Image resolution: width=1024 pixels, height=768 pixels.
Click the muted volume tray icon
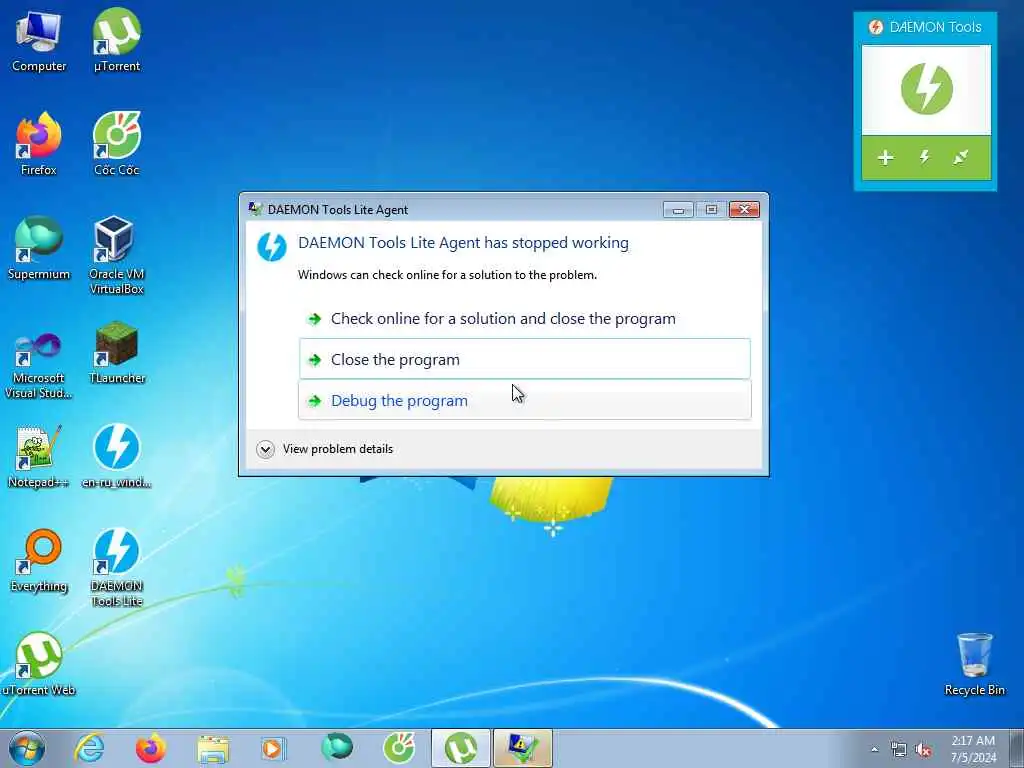pyautogui.click(x=923, y=750)
